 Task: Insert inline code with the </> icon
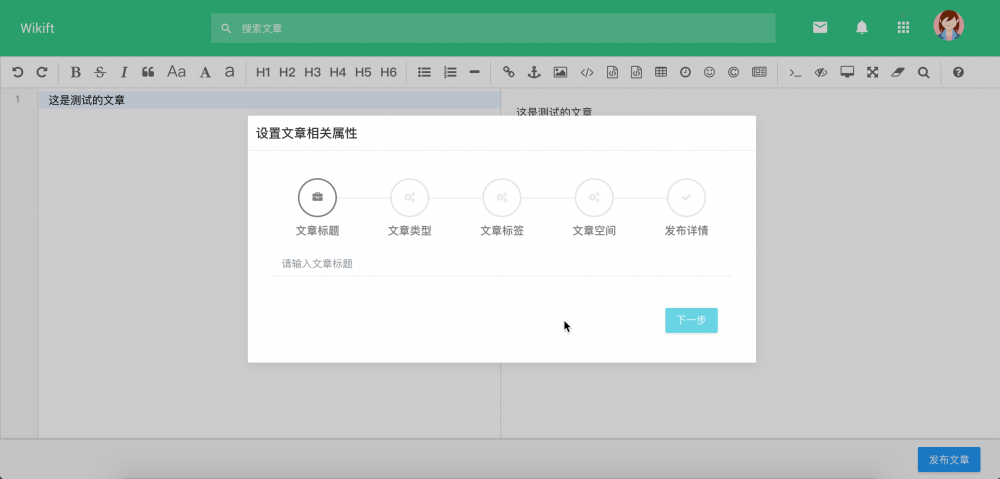[587, 72]
